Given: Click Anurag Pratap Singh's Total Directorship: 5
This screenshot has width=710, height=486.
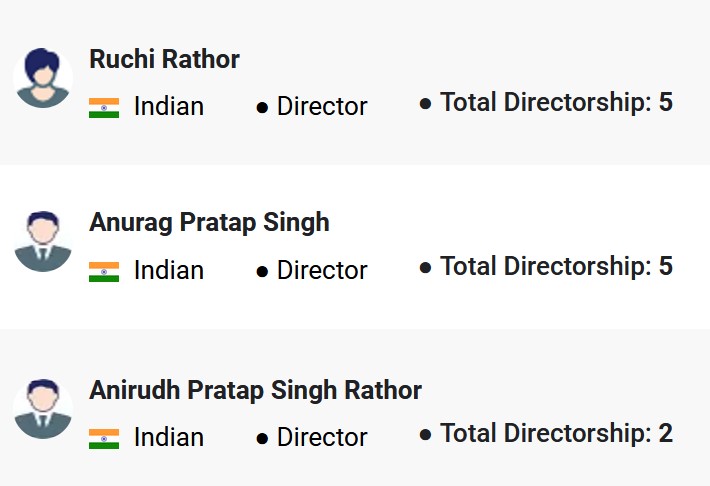Looking at the screenshot, I should (x=556, y=266).
